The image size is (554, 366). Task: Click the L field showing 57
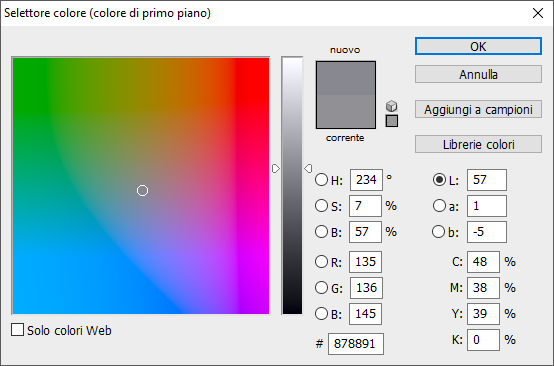click(487, 180)
